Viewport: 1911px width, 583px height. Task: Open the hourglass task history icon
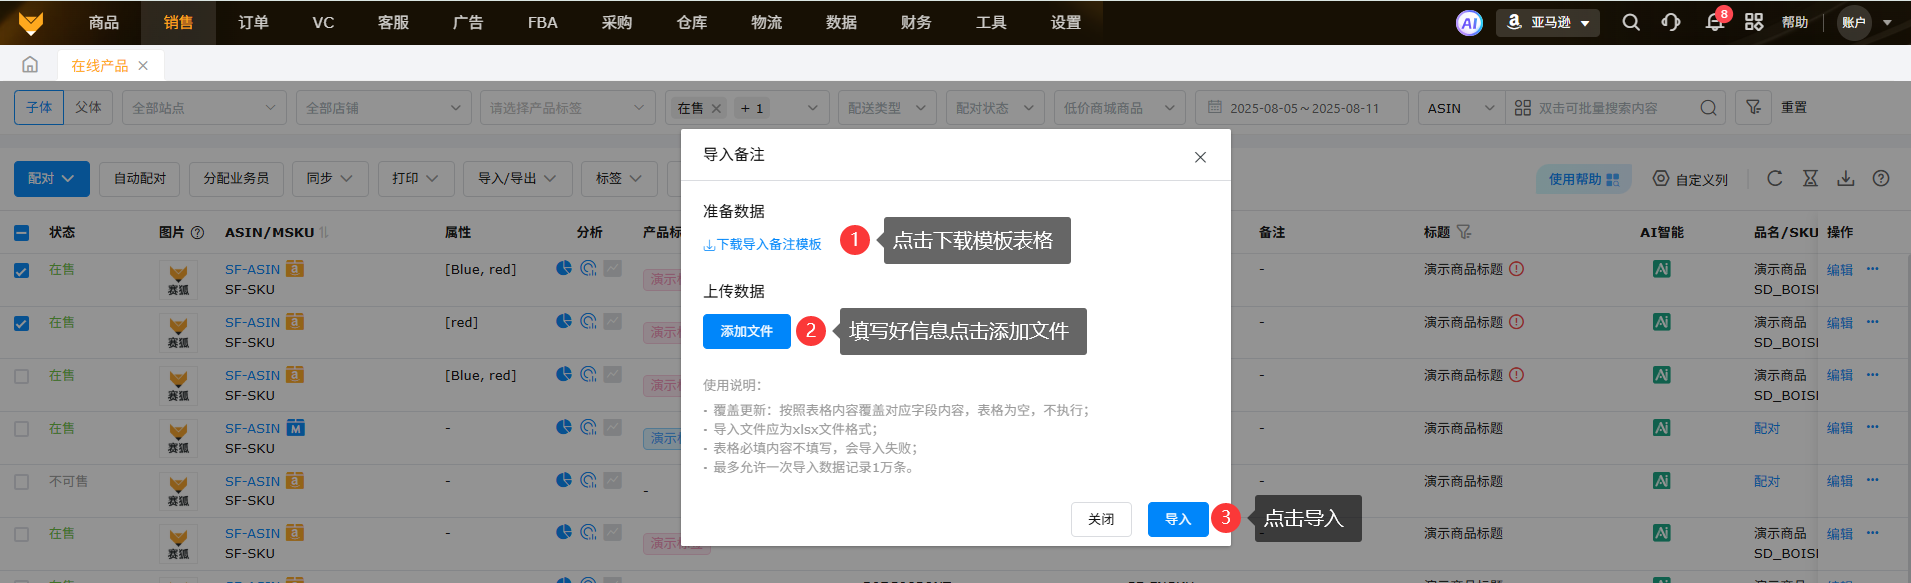[1810, 178]
